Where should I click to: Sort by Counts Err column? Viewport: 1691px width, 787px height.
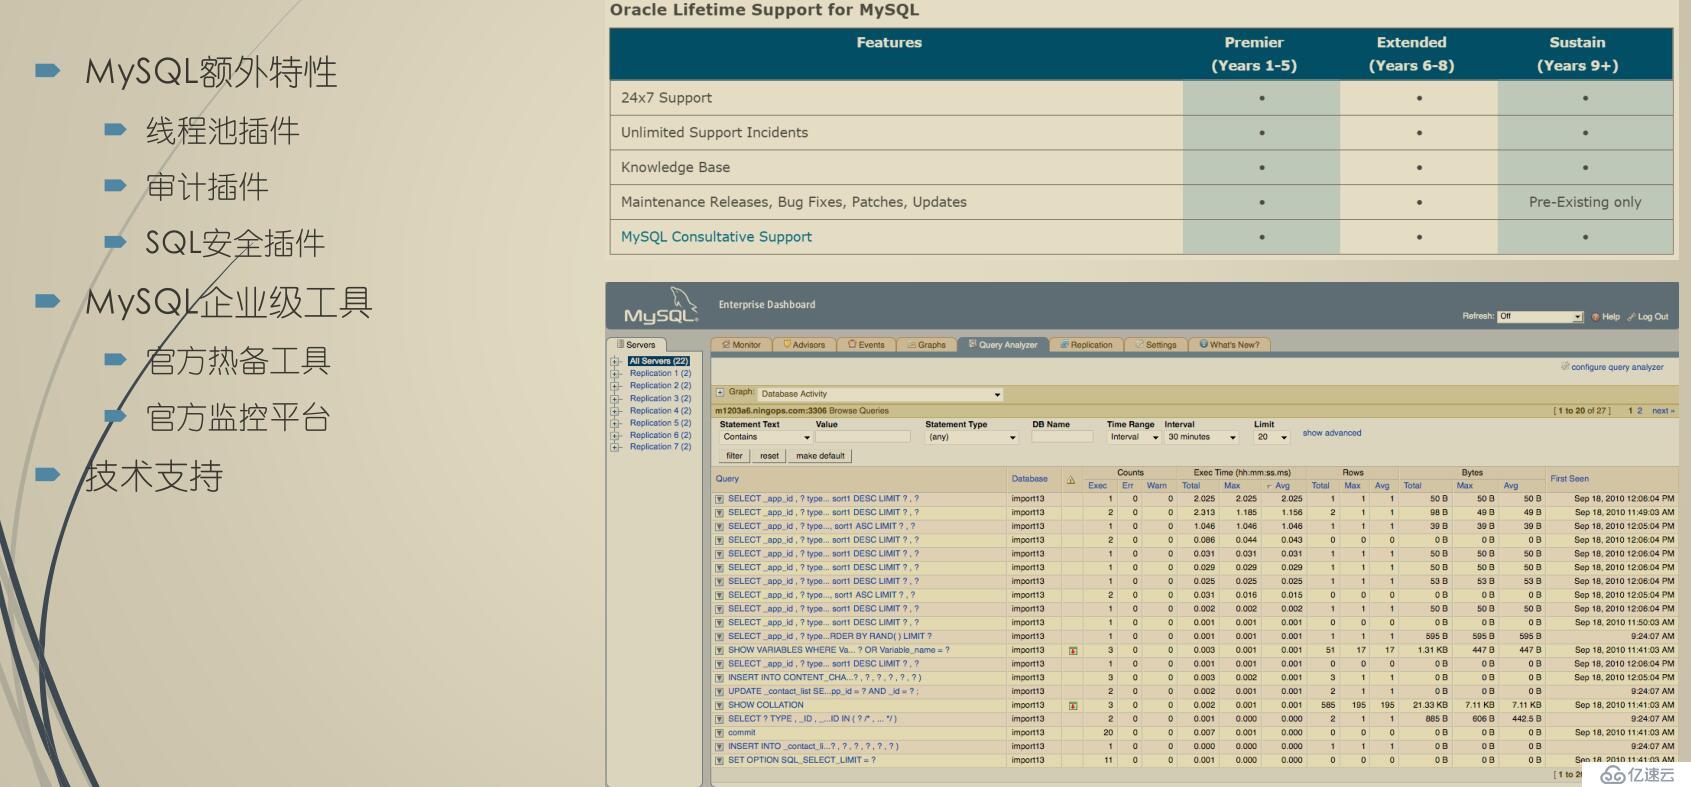[x=1127, y=486]
